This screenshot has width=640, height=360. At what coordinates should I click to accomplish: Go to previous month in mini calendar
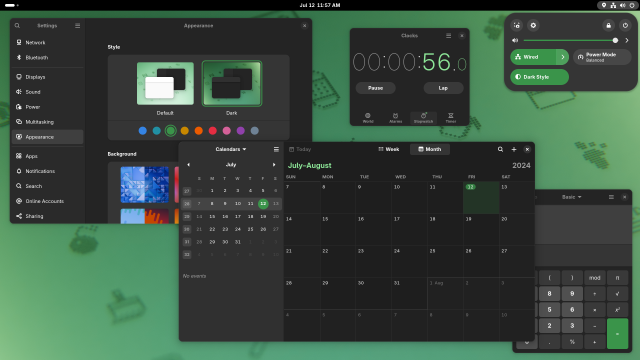pyautogui.click(x=188, y=164)
